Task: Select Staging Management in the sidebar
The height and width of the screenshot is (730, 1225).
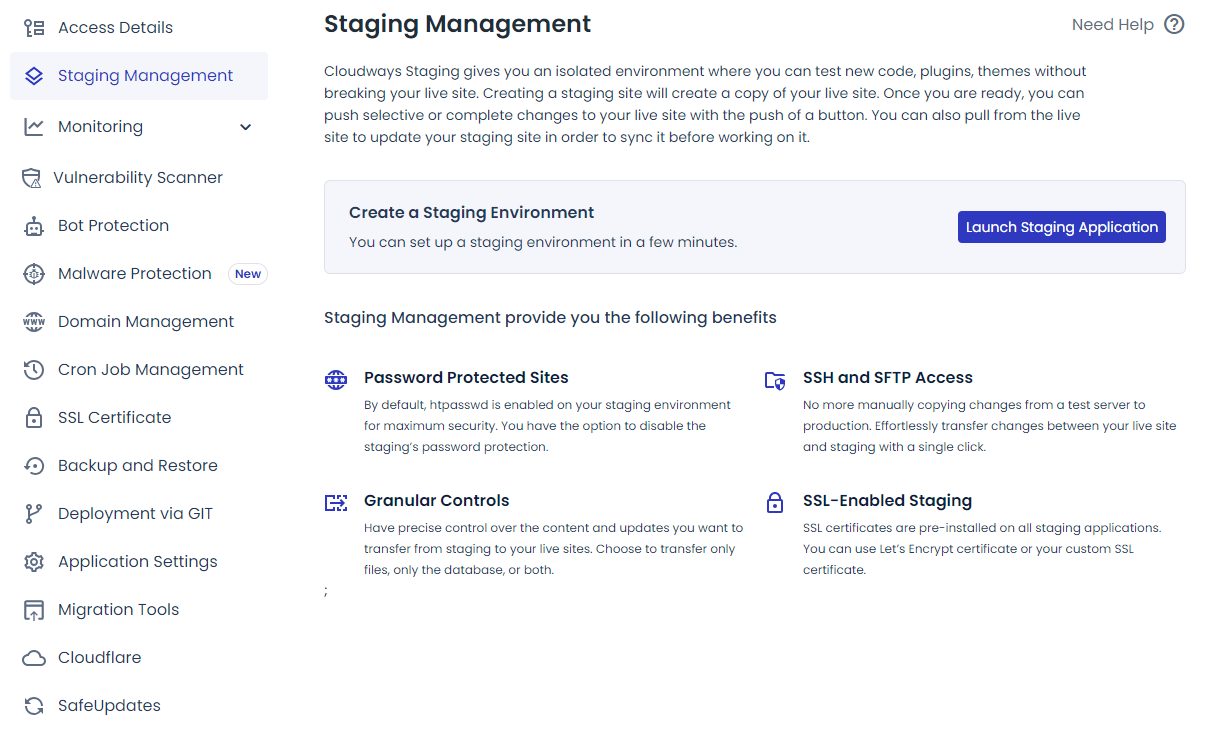Action: 139,76
